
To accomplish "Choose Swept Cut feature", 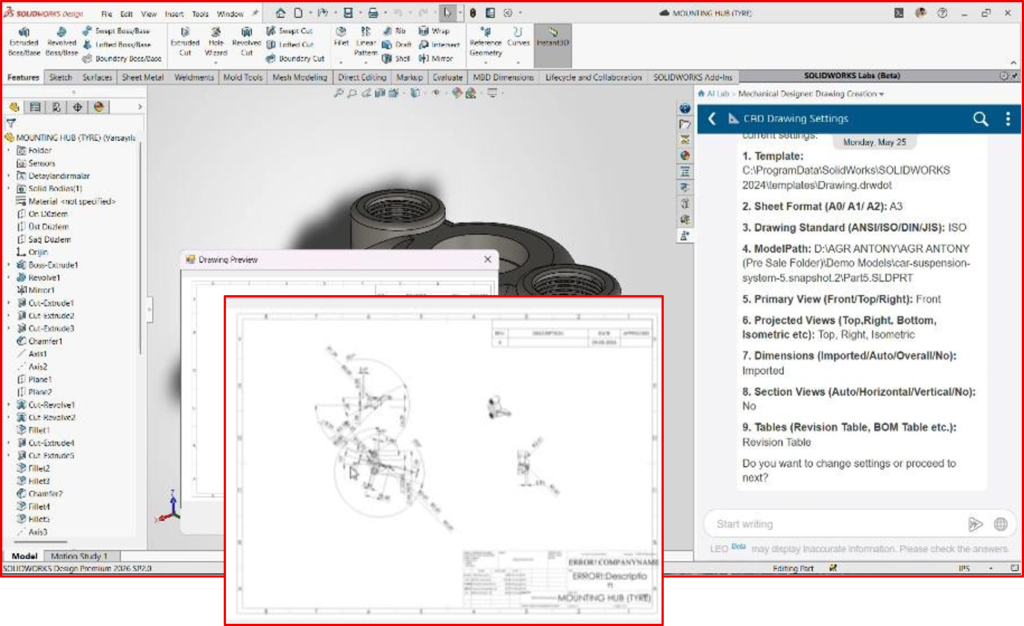I will pos(290,31).
